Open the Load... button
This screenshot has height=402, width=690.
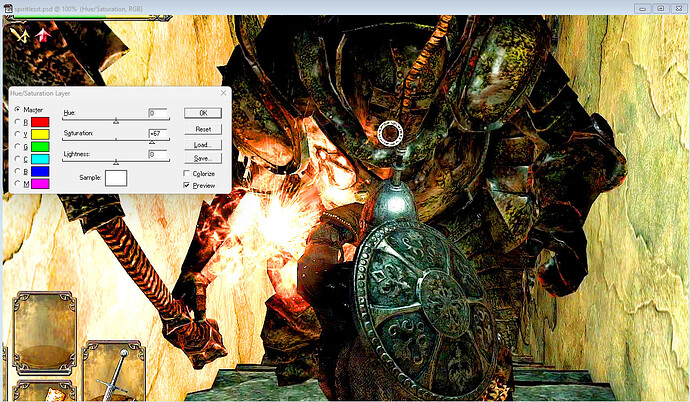[x=203, y=145]
